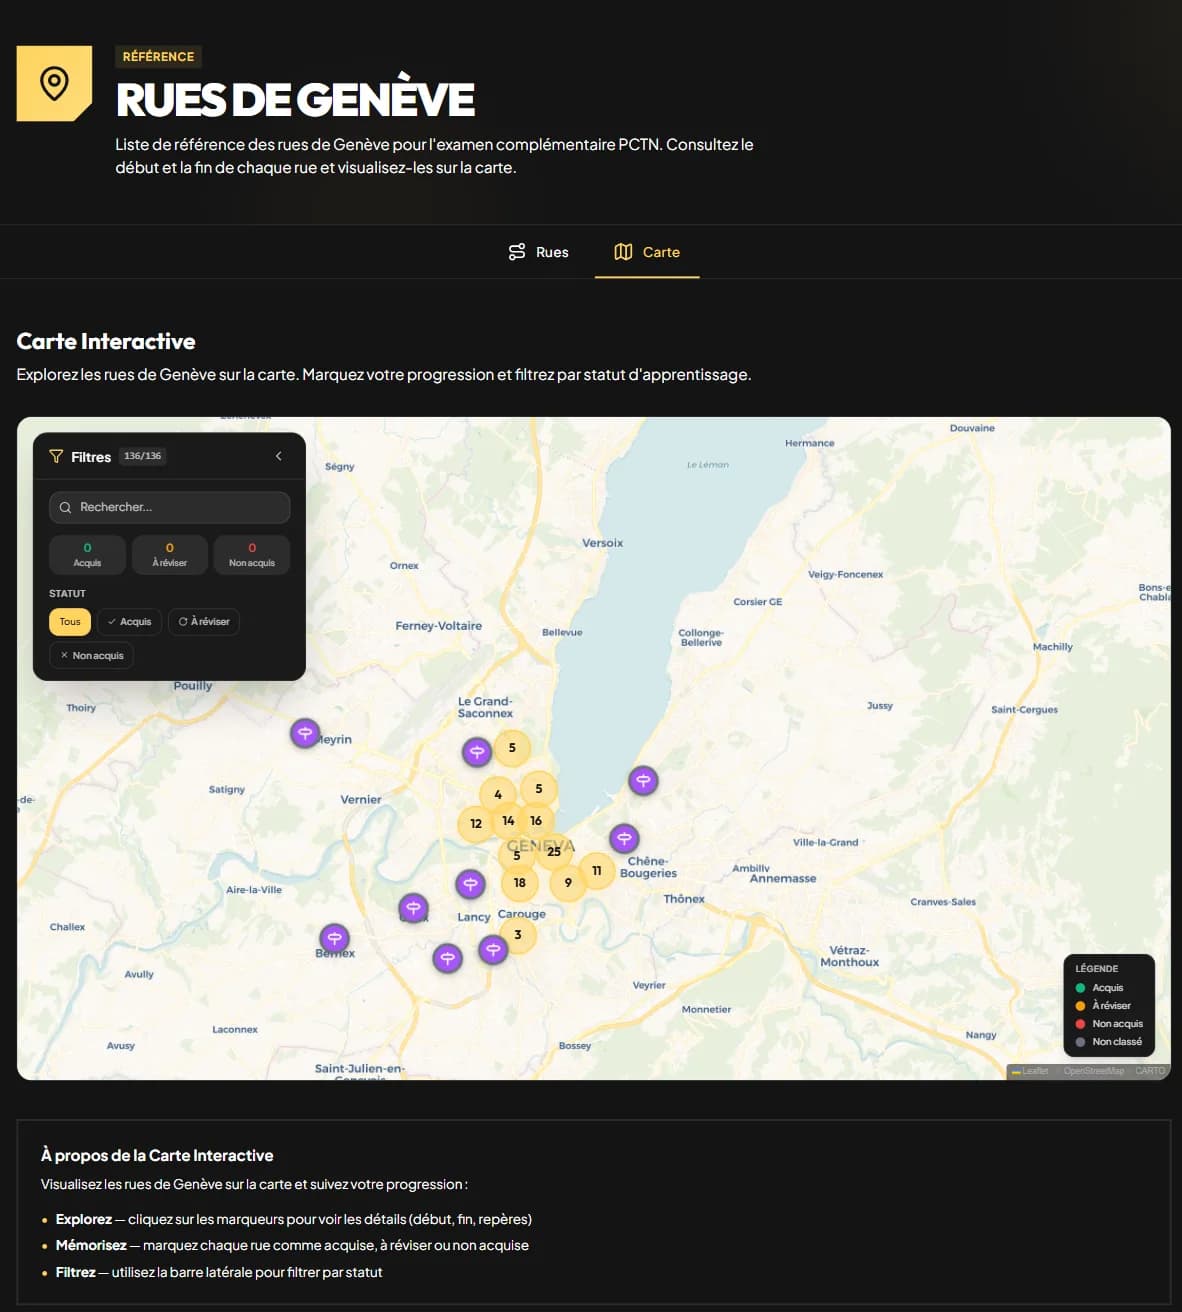The width and height of the screenshot is (1182, 1312).
Task: Toggle the Acquis status filter chip
Action: pos(130,622)
